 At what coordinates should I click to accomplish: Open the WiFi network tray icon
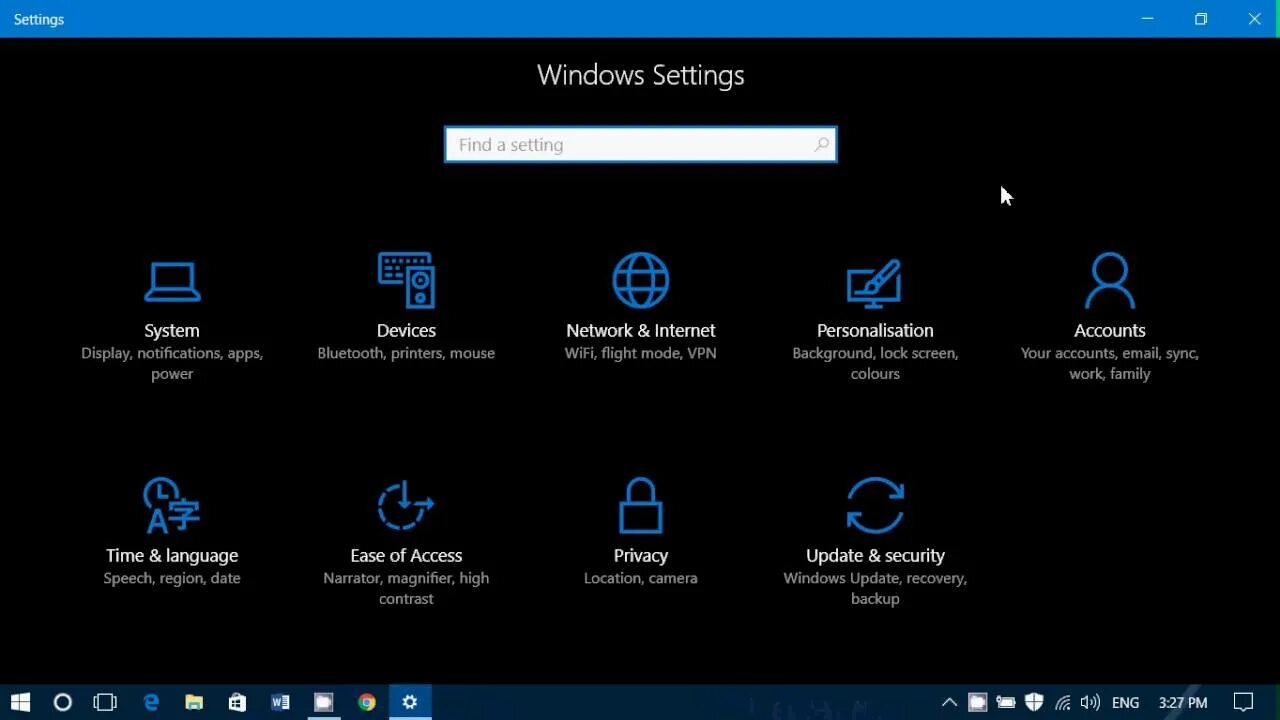[1063, 703]
